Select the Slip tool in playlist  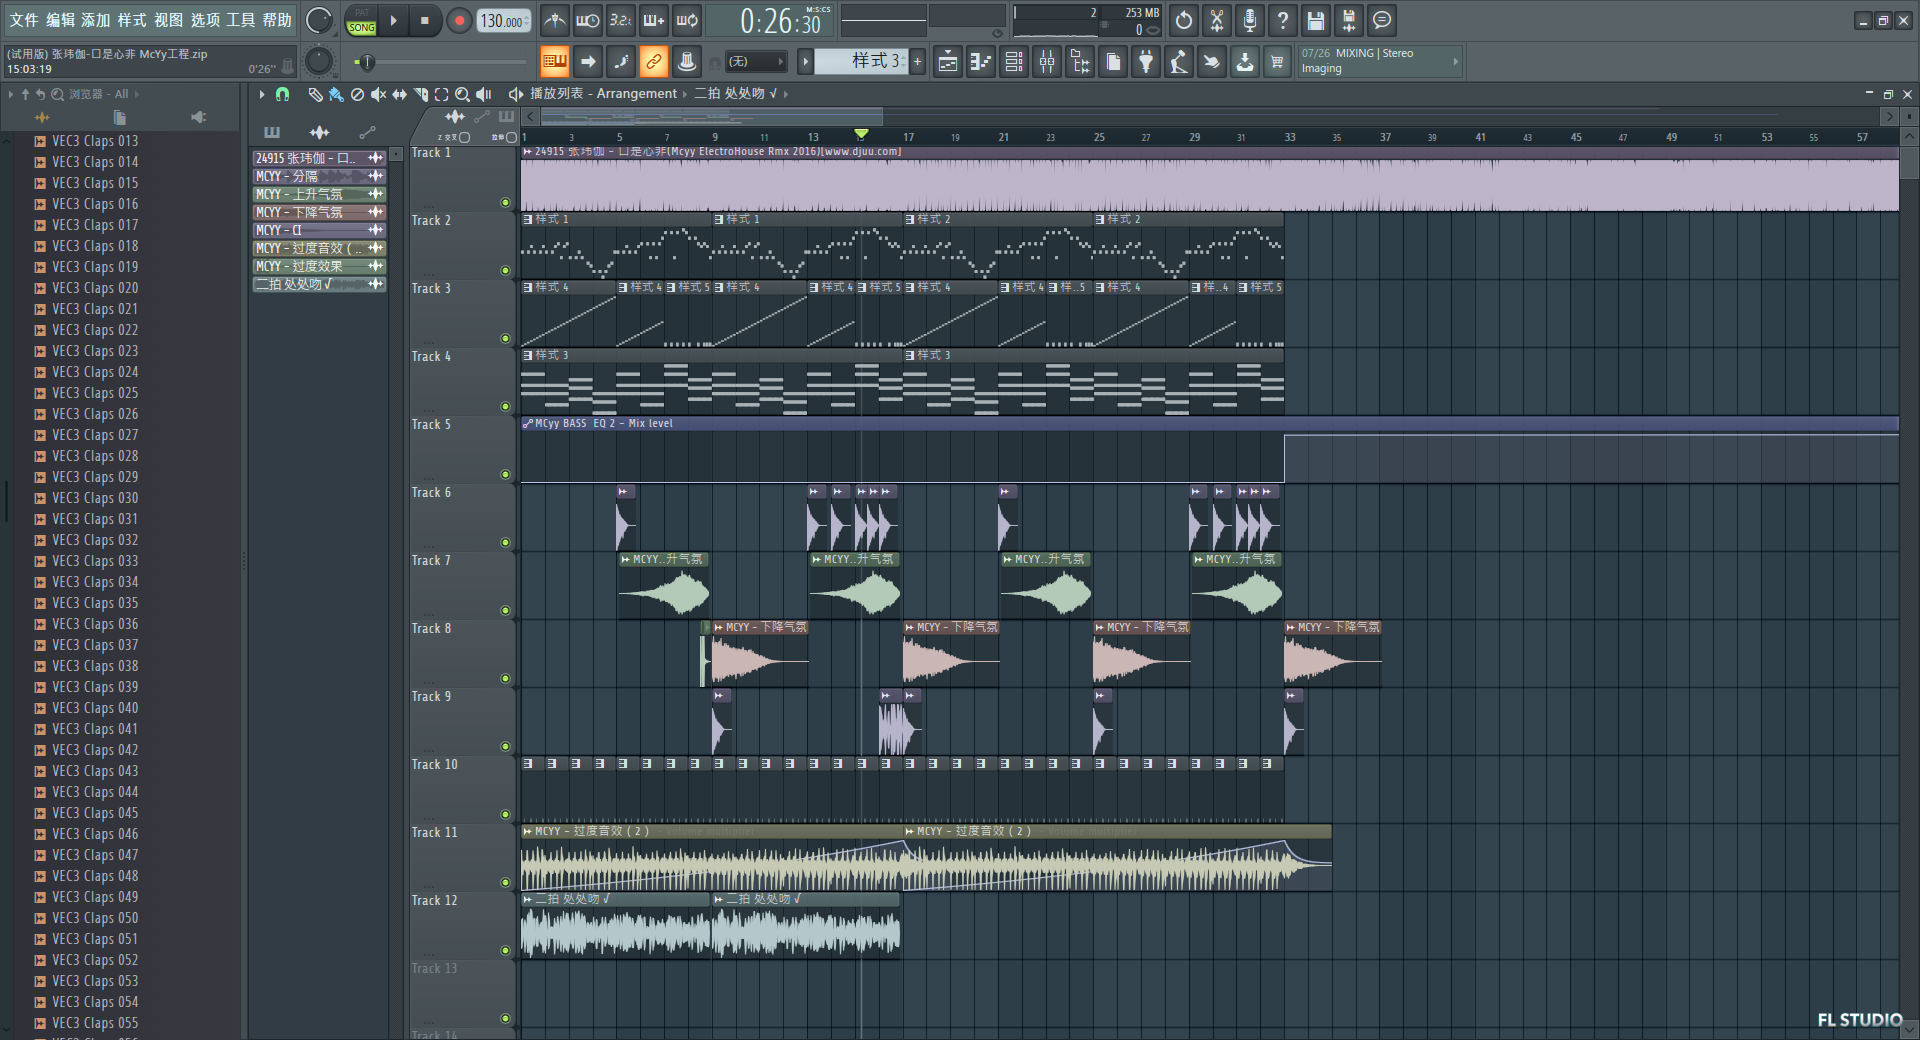(399, 94)
